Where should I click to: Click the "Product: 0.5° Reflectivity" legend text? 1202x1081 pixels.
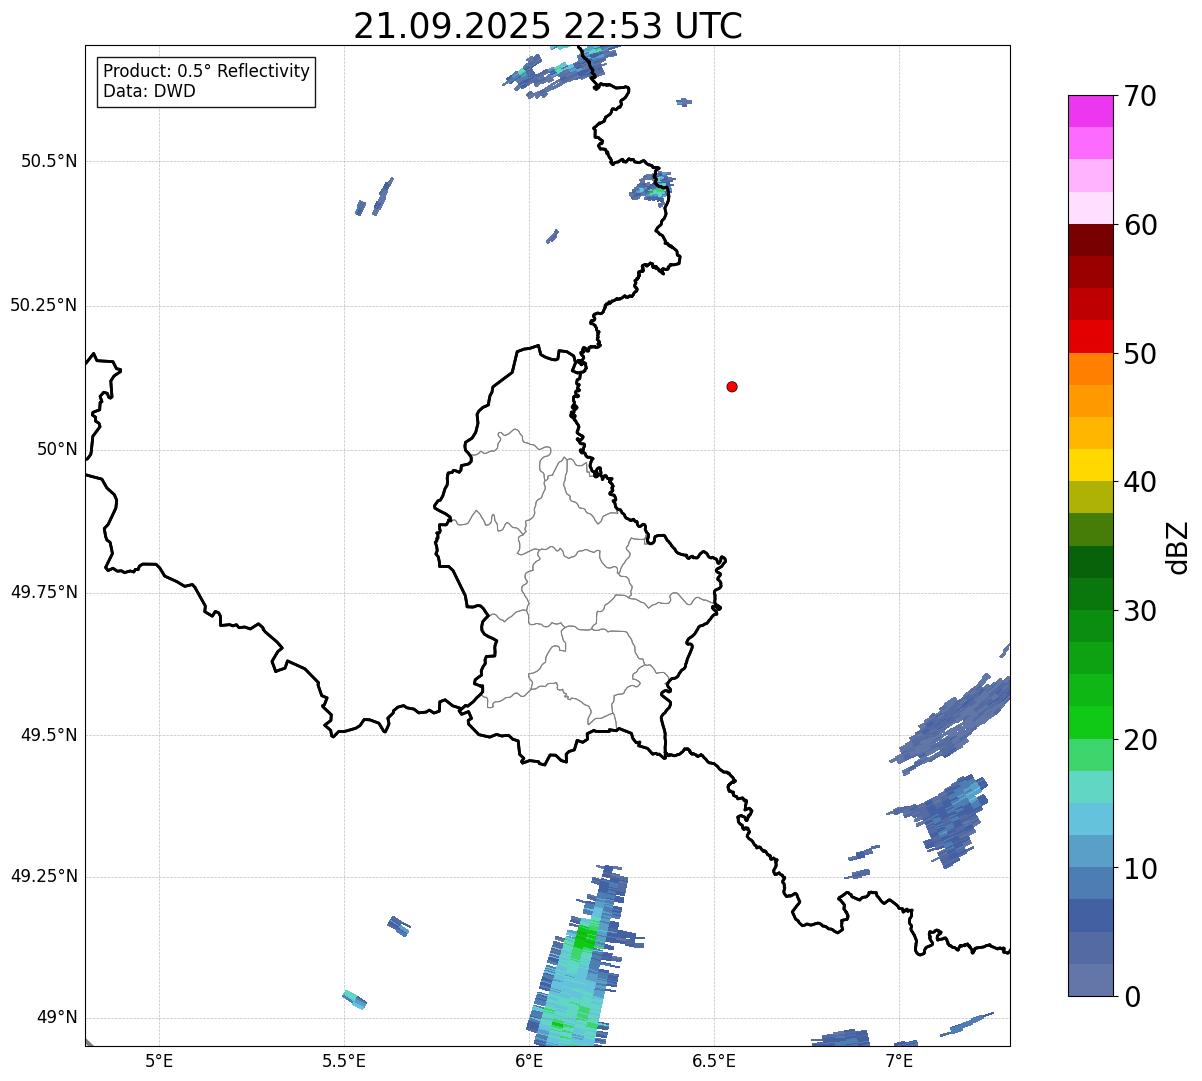tap(206, 71)
